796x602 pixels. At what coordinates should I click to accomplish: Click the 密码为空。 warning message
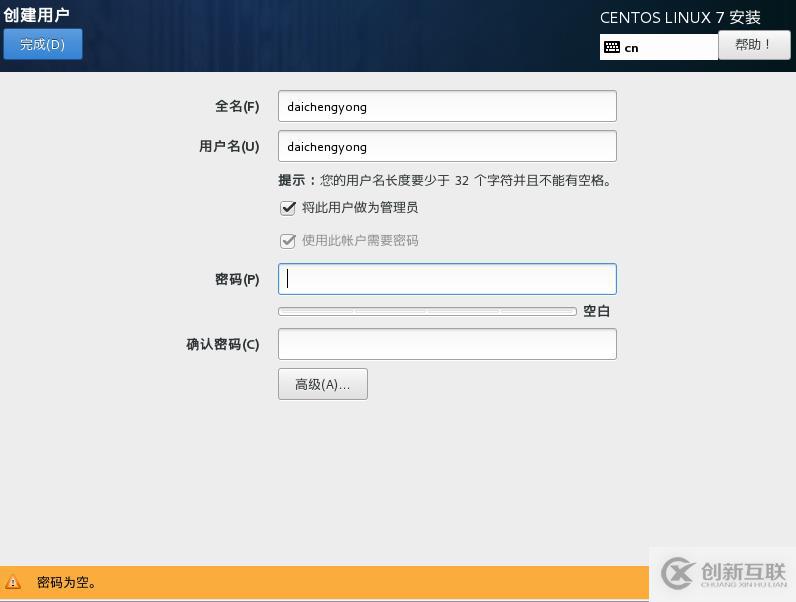point(67,583)
